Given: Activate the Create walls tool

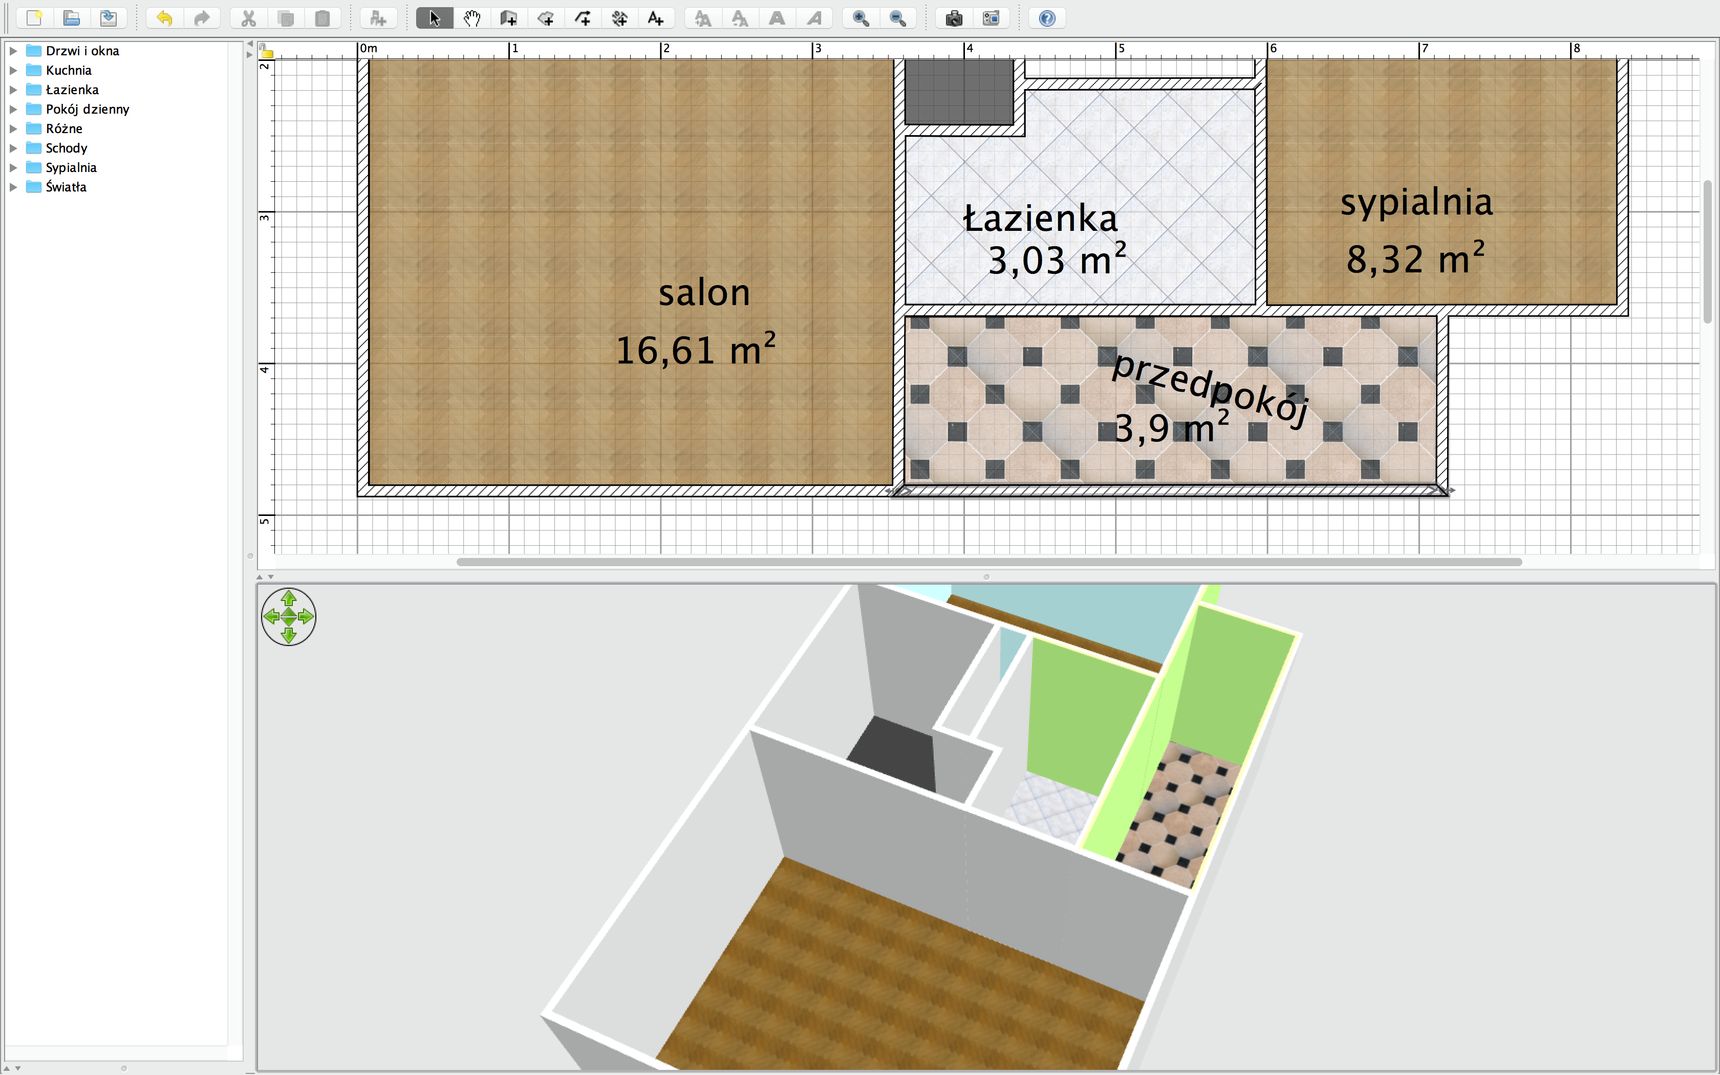Looking at the screenshot, I should pos(508,18).
